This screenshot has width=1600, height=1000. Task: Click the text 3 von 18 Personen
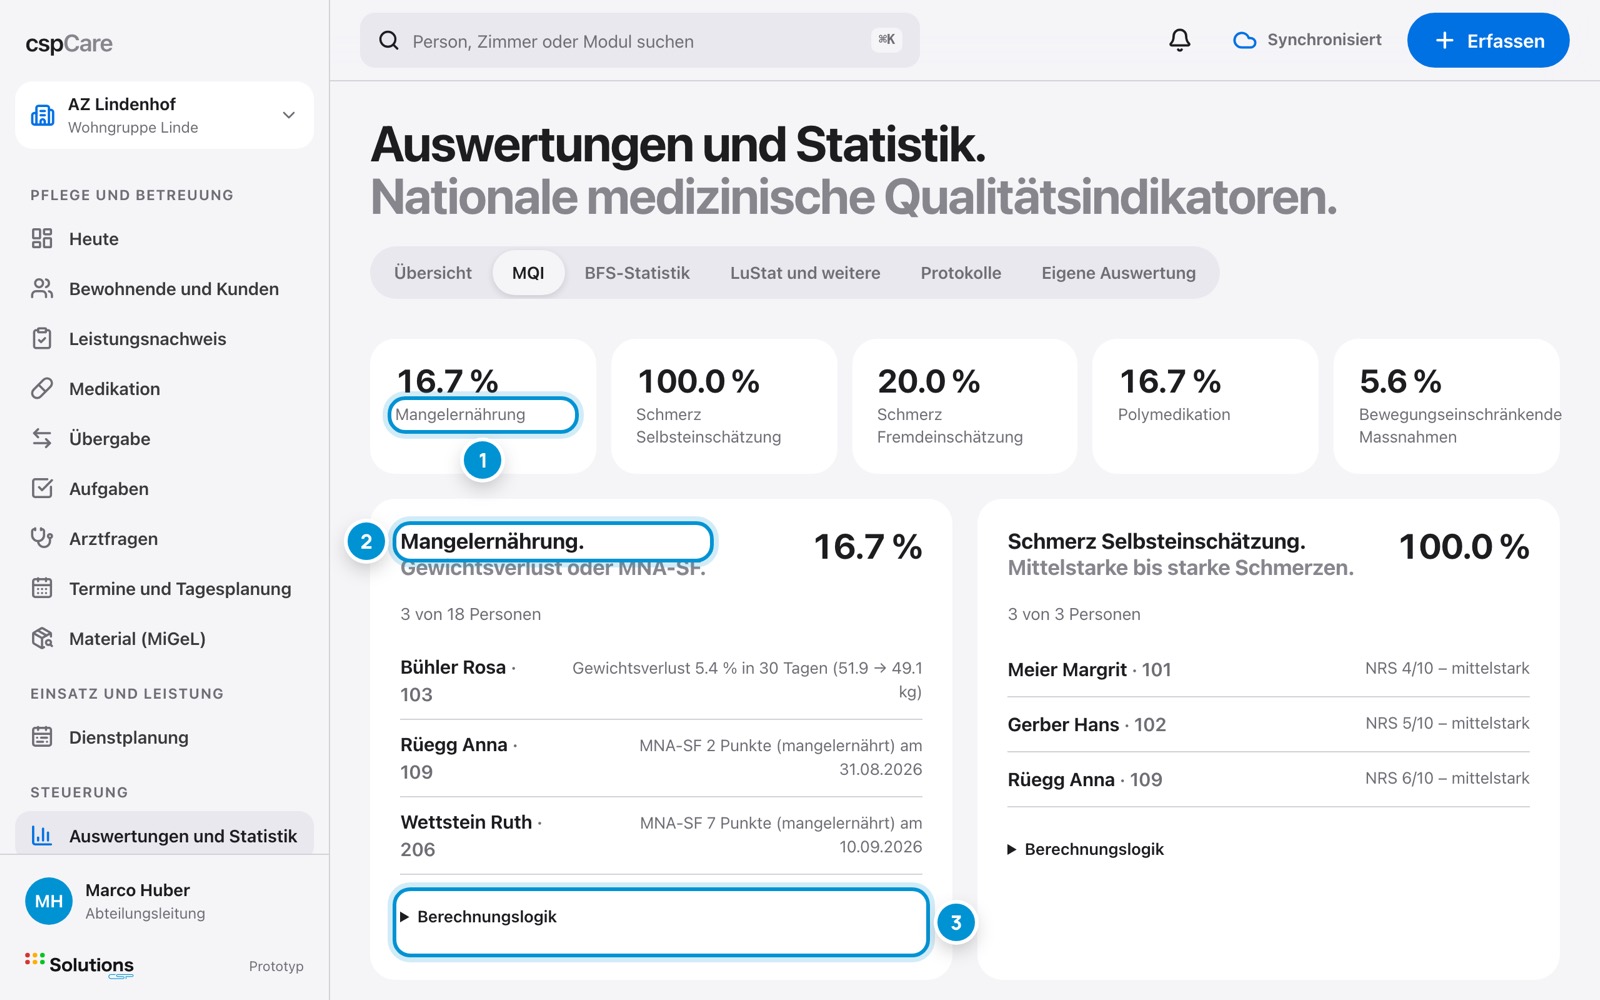point(470,614)
